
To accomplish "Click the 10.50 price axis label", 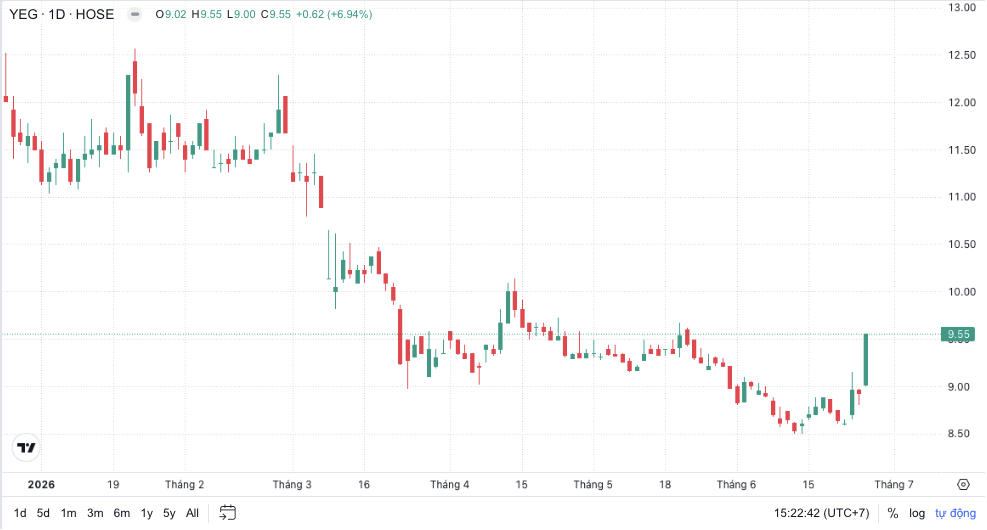I will pos(962,244).
